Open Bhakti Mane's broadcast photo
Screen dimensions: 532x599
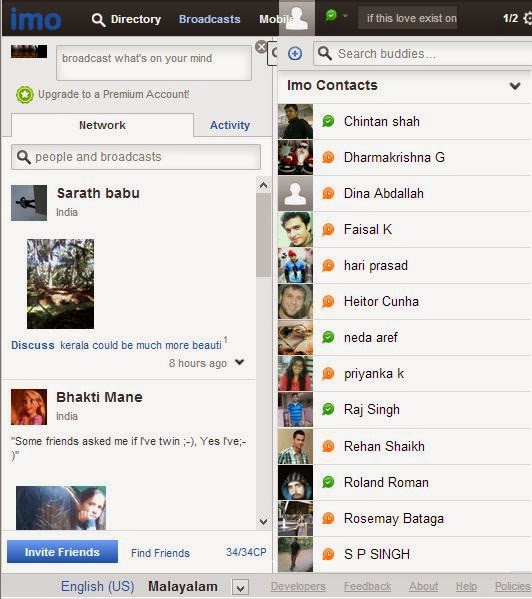point(61,508)
